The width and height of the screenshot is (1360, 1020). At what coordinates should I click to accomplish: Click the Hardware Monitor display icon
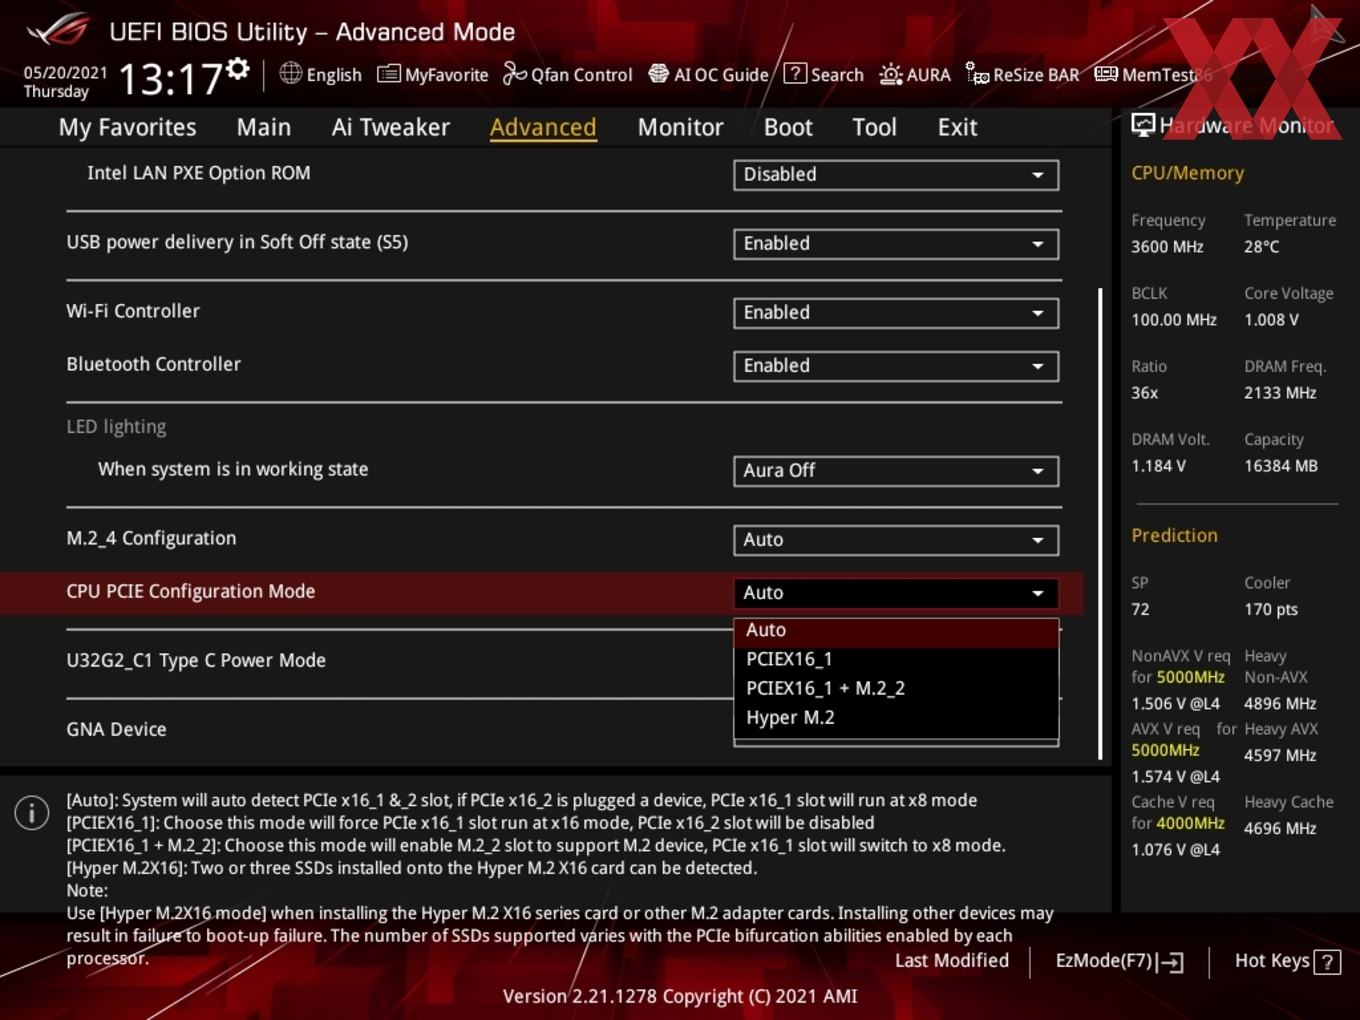point(1143,125)
